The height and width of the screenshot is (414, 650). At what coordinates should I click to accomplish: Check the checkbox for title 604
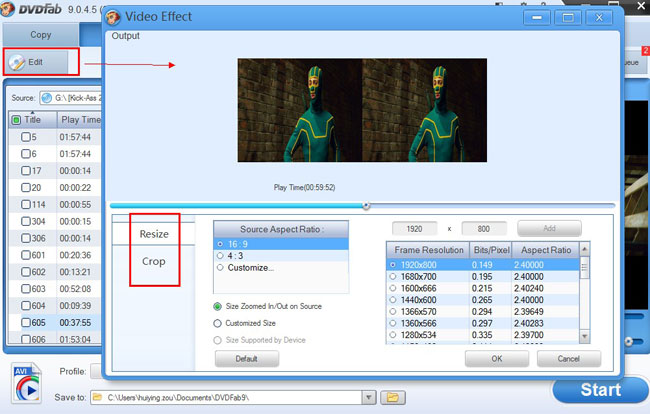click(26, 305)
